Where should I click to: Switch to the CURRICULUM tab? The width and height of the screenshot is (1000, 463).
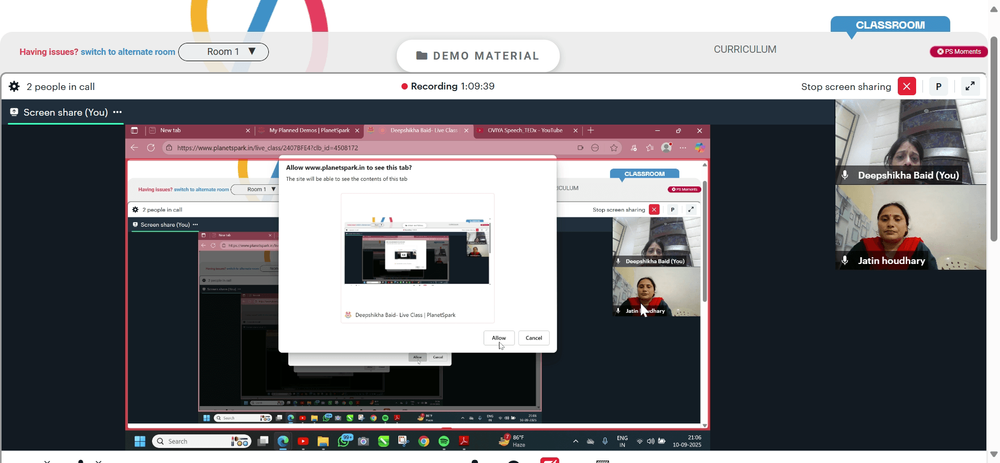click(745, 49)
